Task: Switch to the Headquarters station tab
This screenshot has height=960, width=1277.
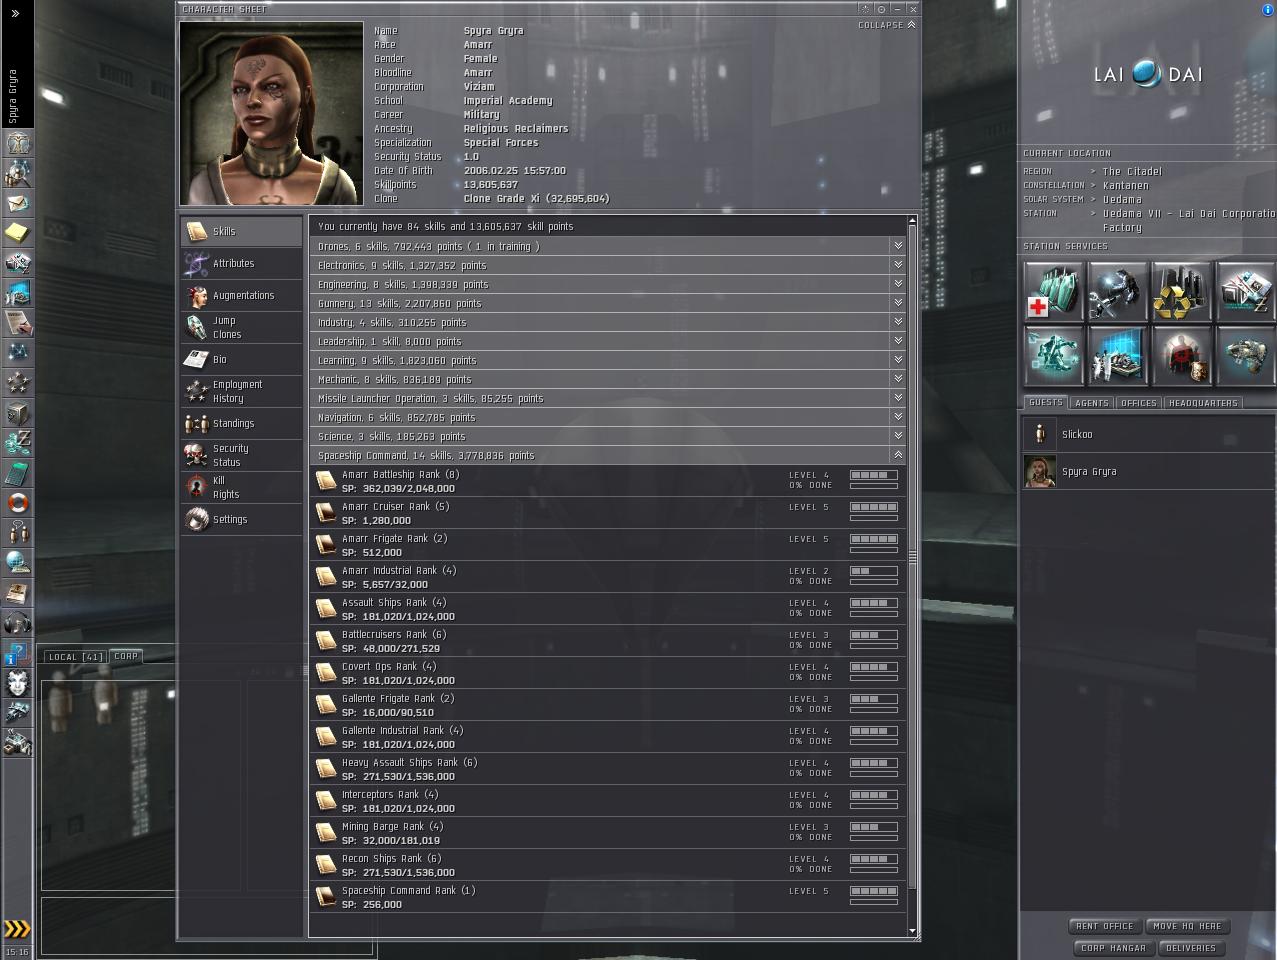Action: (x=1203, y=403)
